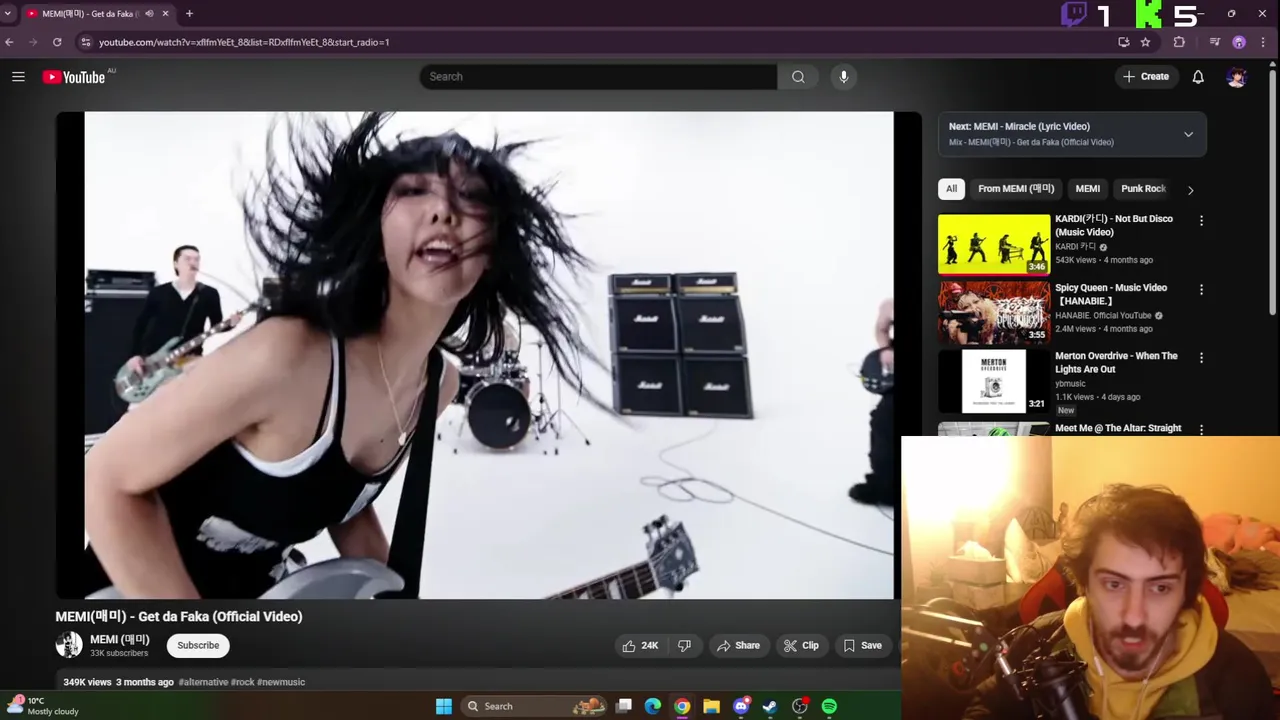Close the MEMI Get da Faka tab
1280x720 pixels.
[166, 14]
